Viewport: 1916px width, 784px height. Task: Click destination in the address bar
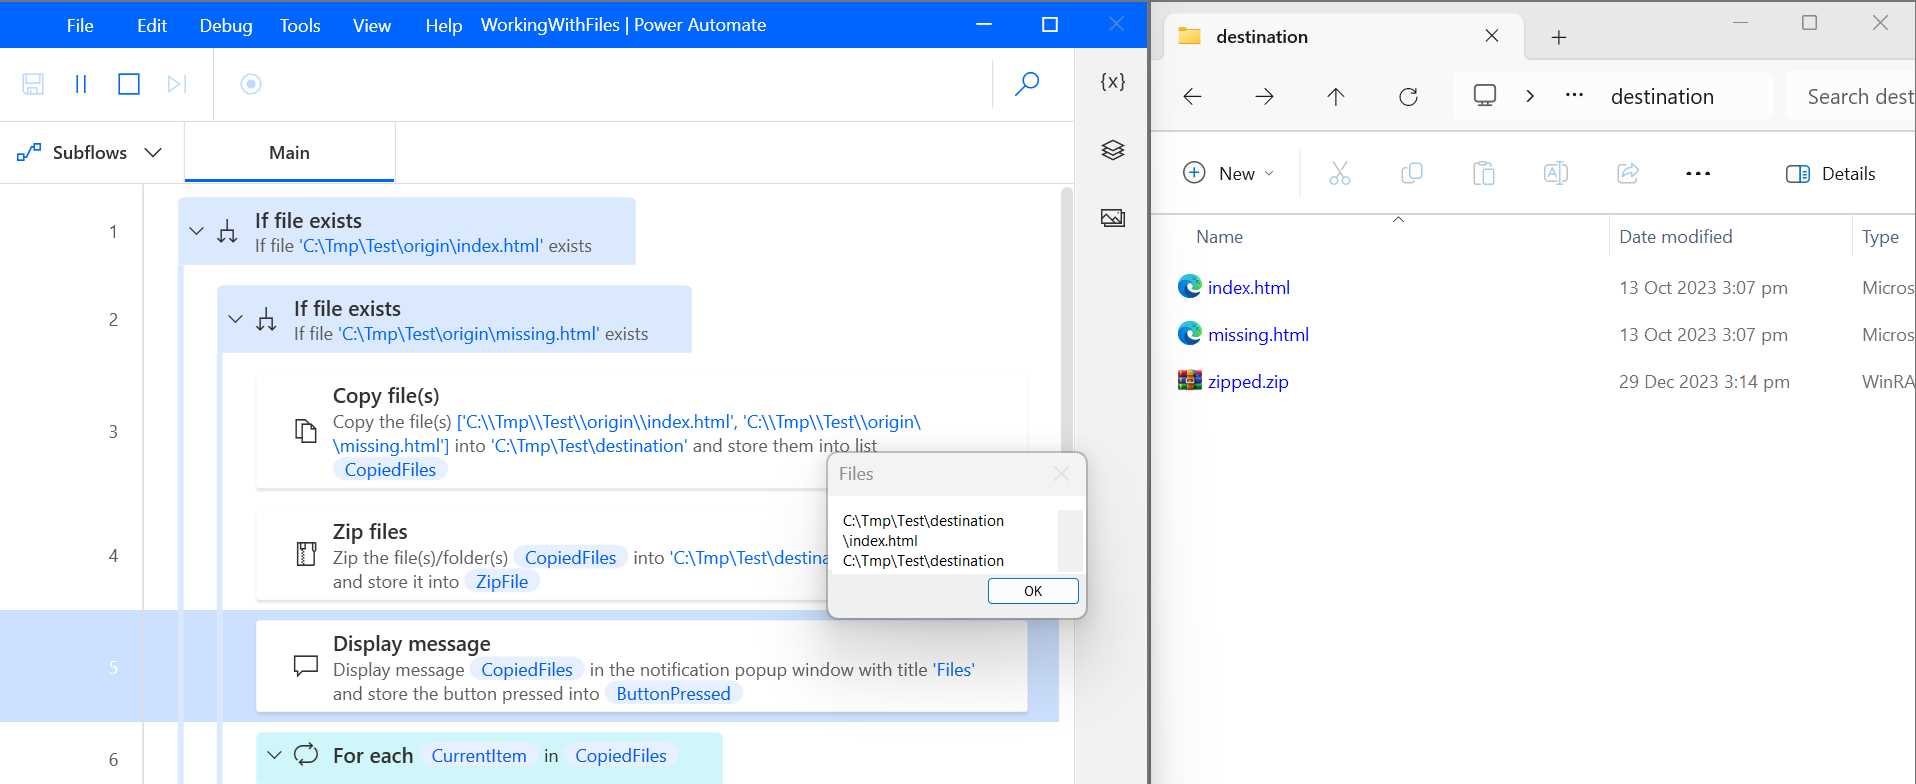pyautogui.click(x=1662, y=96)
